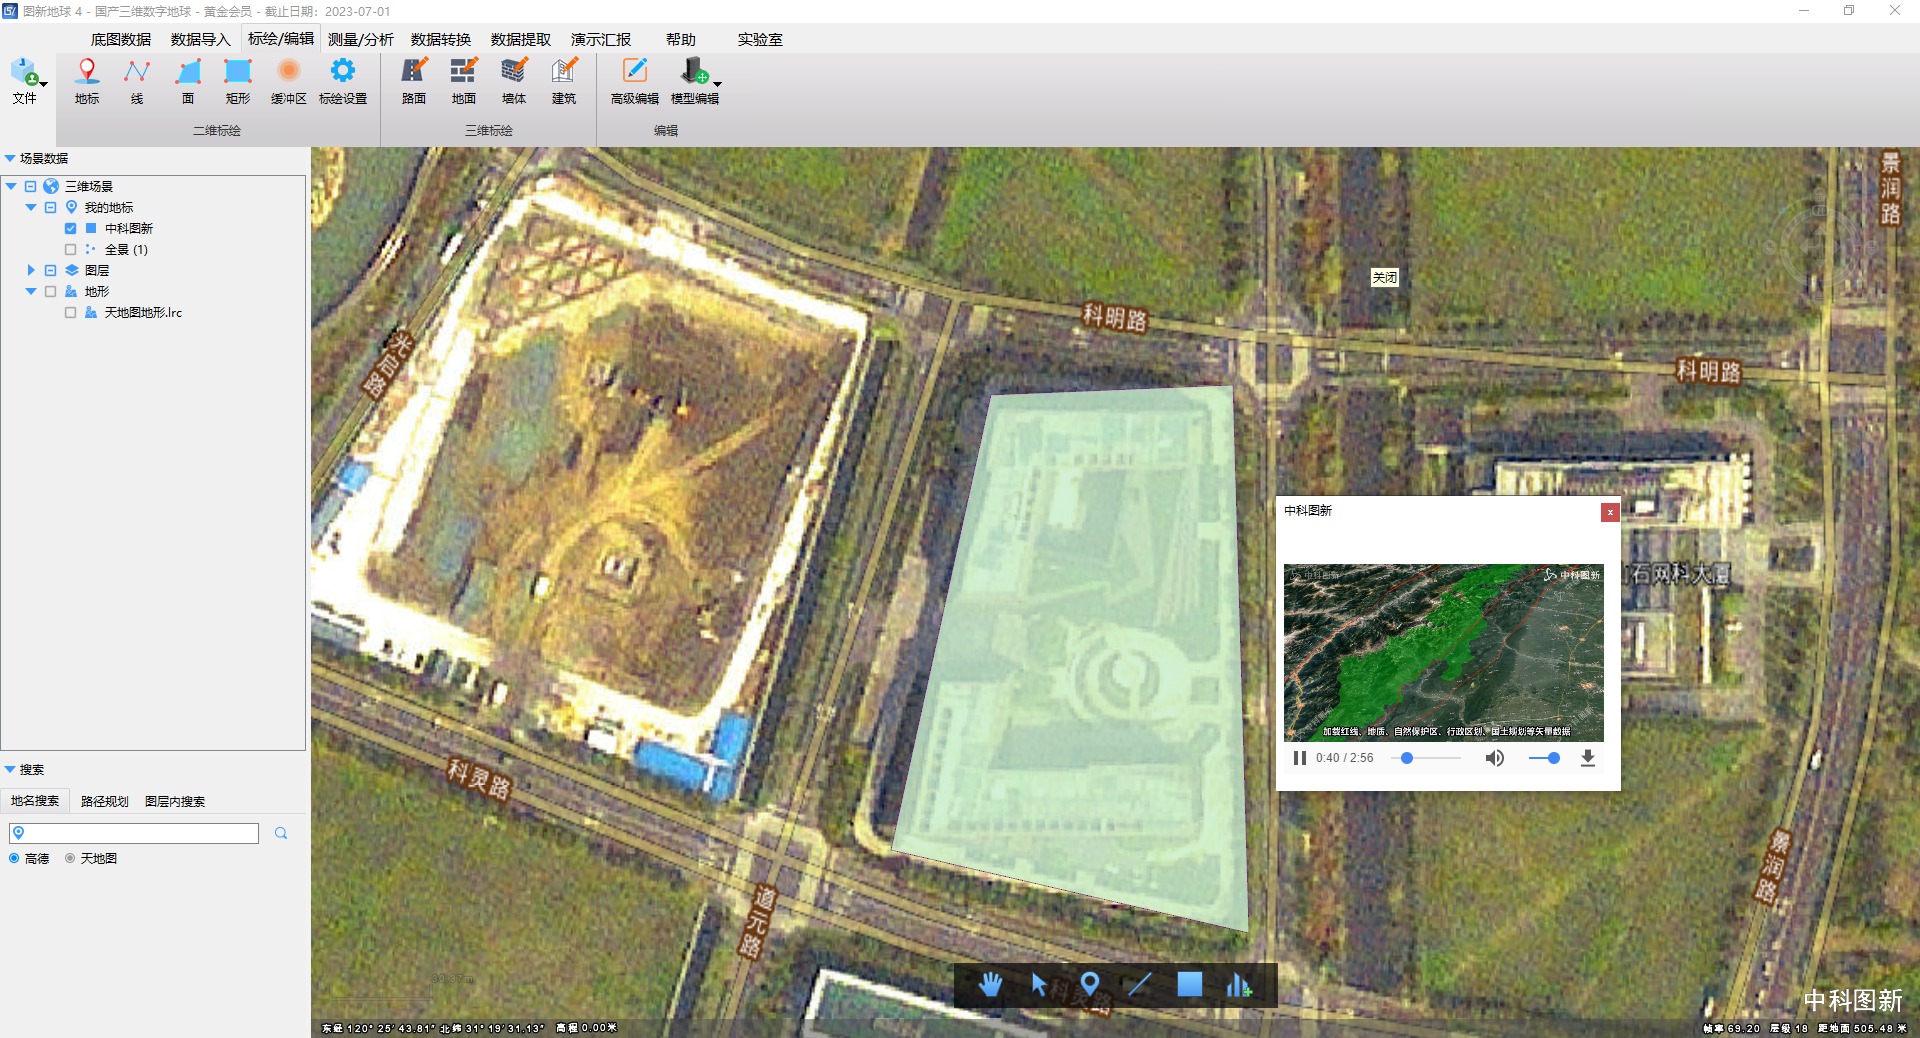Screen dimensions: 1920x1038
Task: Collapse the 场景数据 panel
Action: point(10,158)
